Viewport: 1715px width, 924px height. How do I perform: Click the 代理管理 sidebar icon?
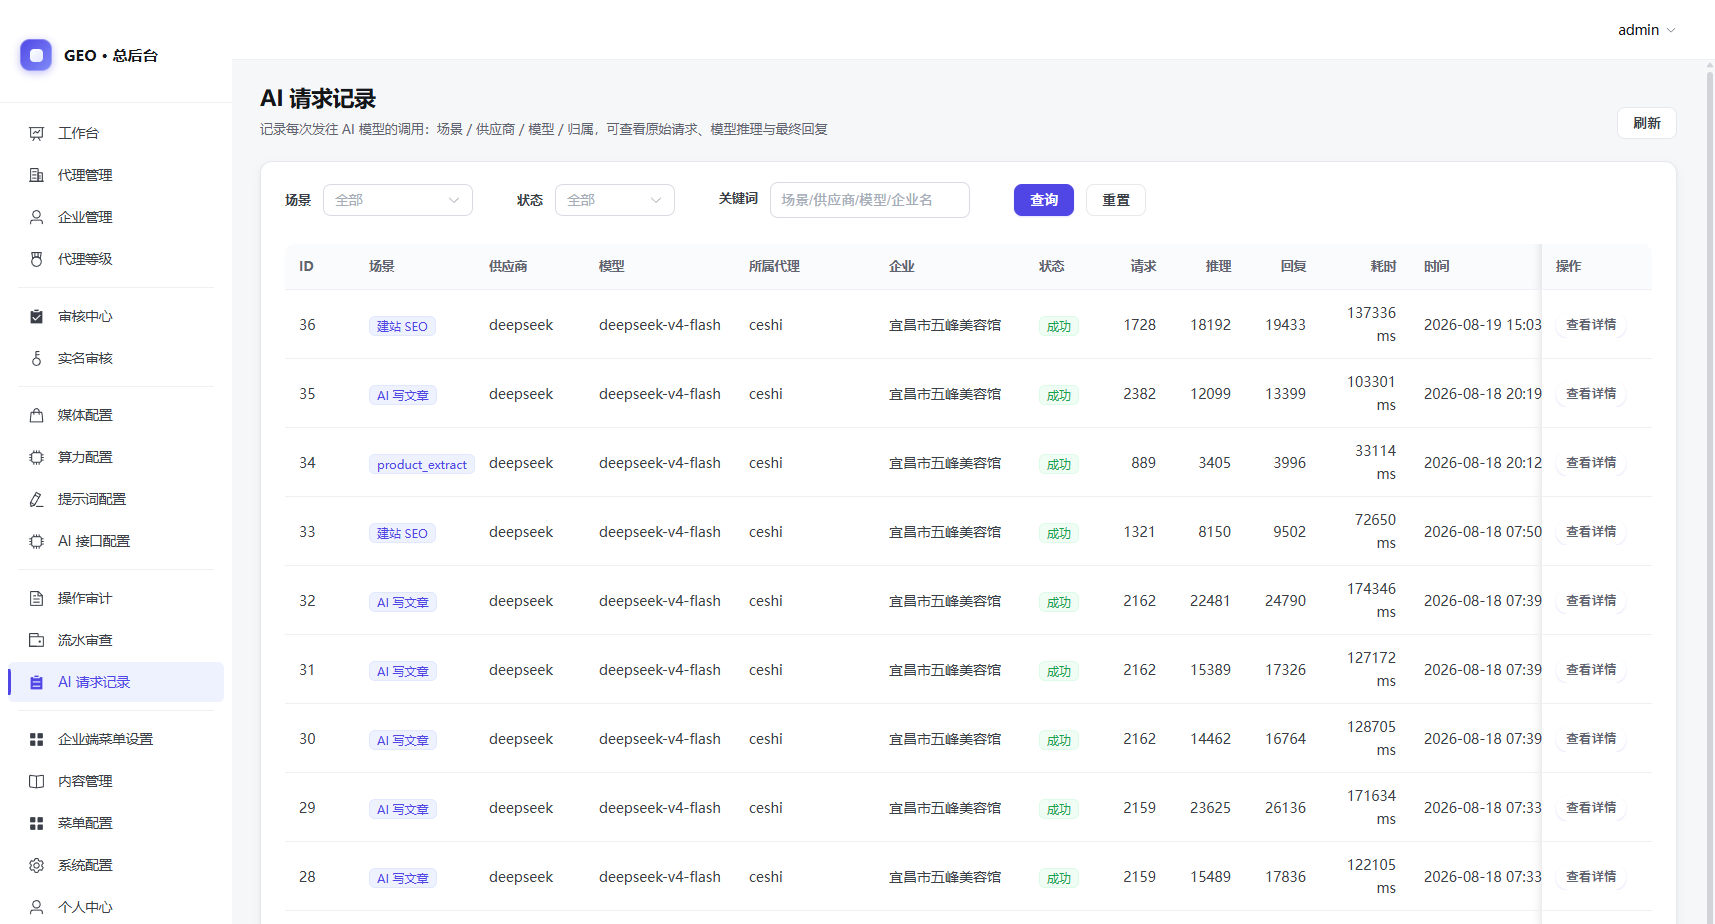(37, 175)
